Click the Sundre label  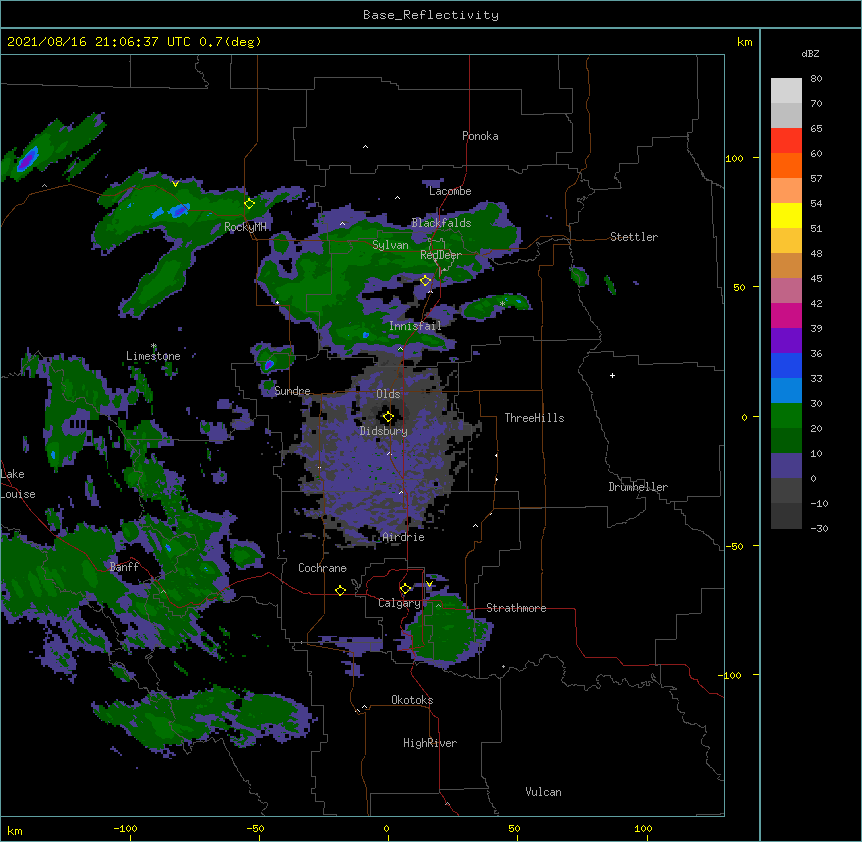click(292, 391)
